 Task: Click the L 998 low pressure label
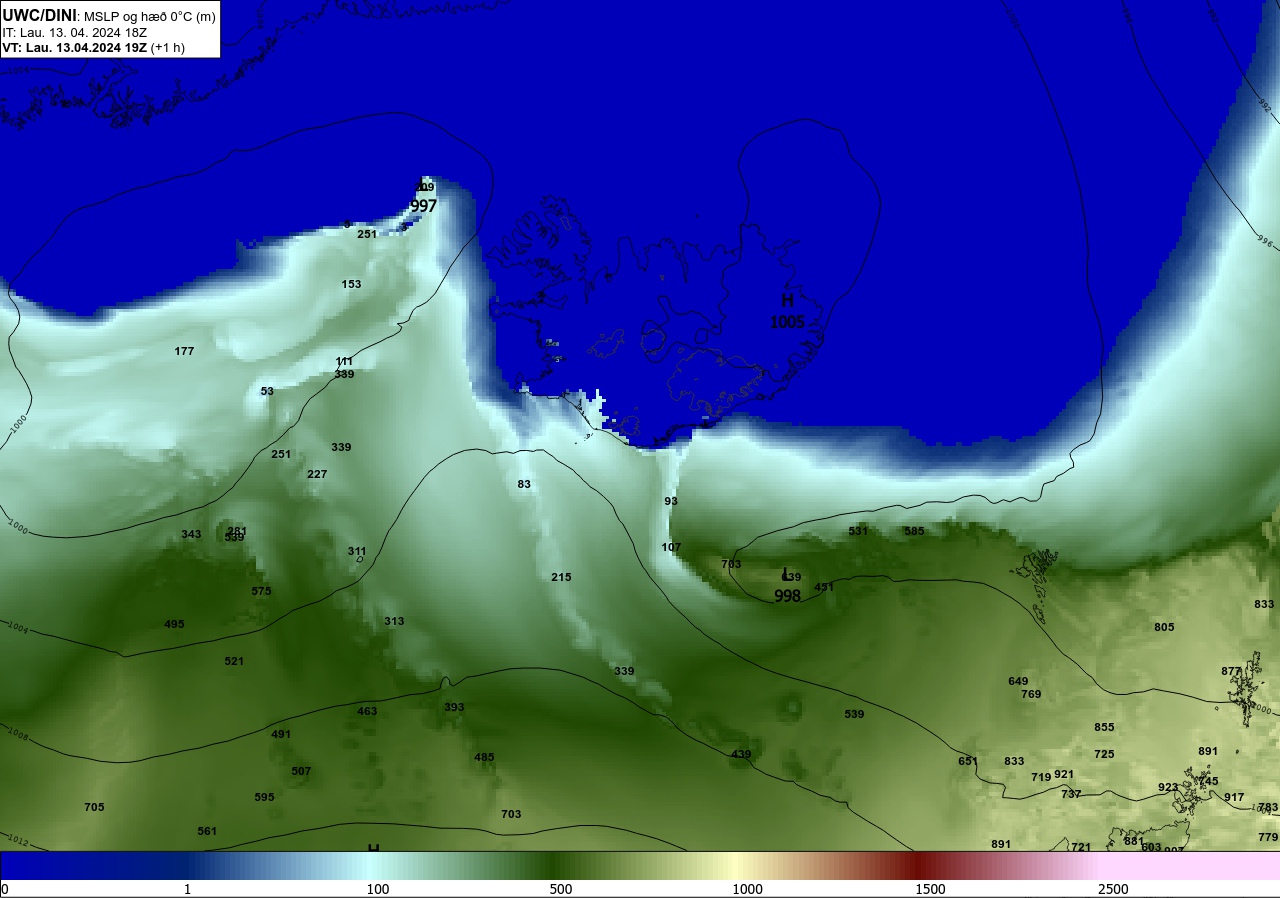788,586
